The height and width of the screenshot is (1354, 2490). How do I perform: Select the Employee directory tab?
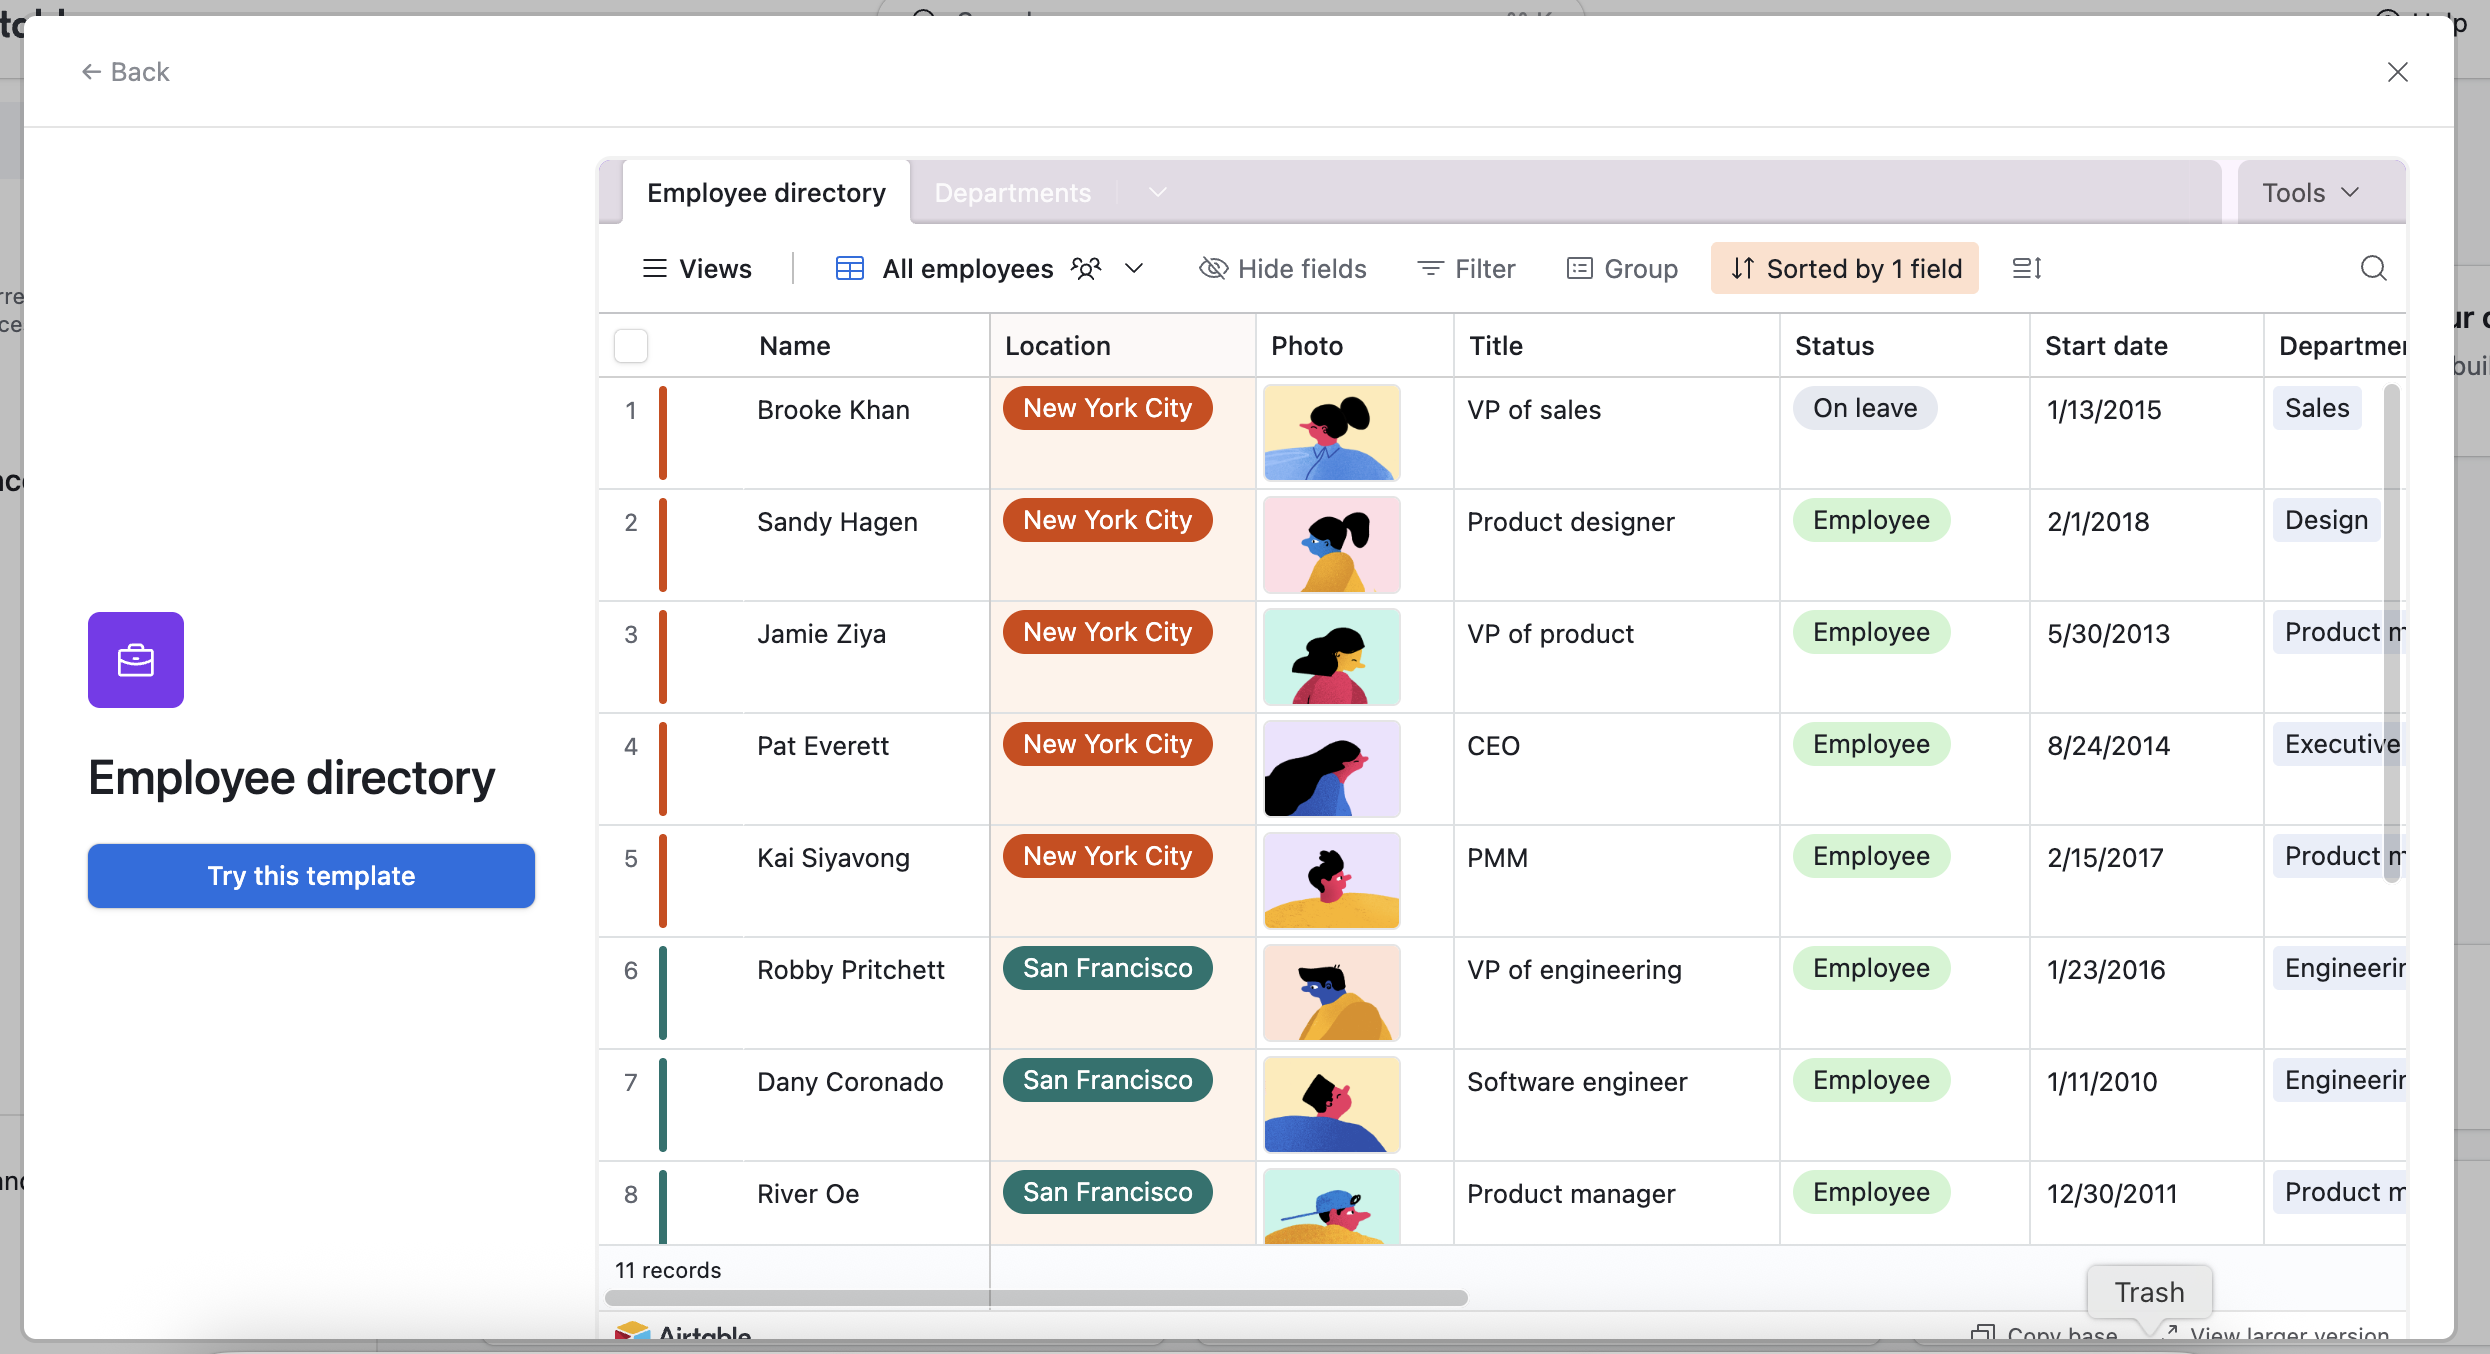pos(766,192)
